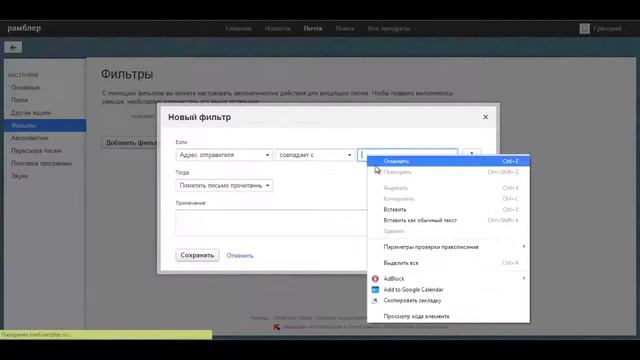This screenshot has width=640, height=360.
Task: Click the user avatar icon
Action: click(x=584, y=29)
